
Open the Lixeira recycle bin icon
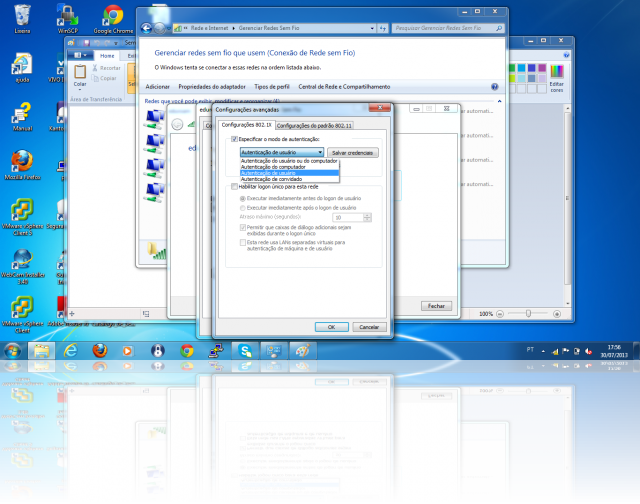click(22, 18)
